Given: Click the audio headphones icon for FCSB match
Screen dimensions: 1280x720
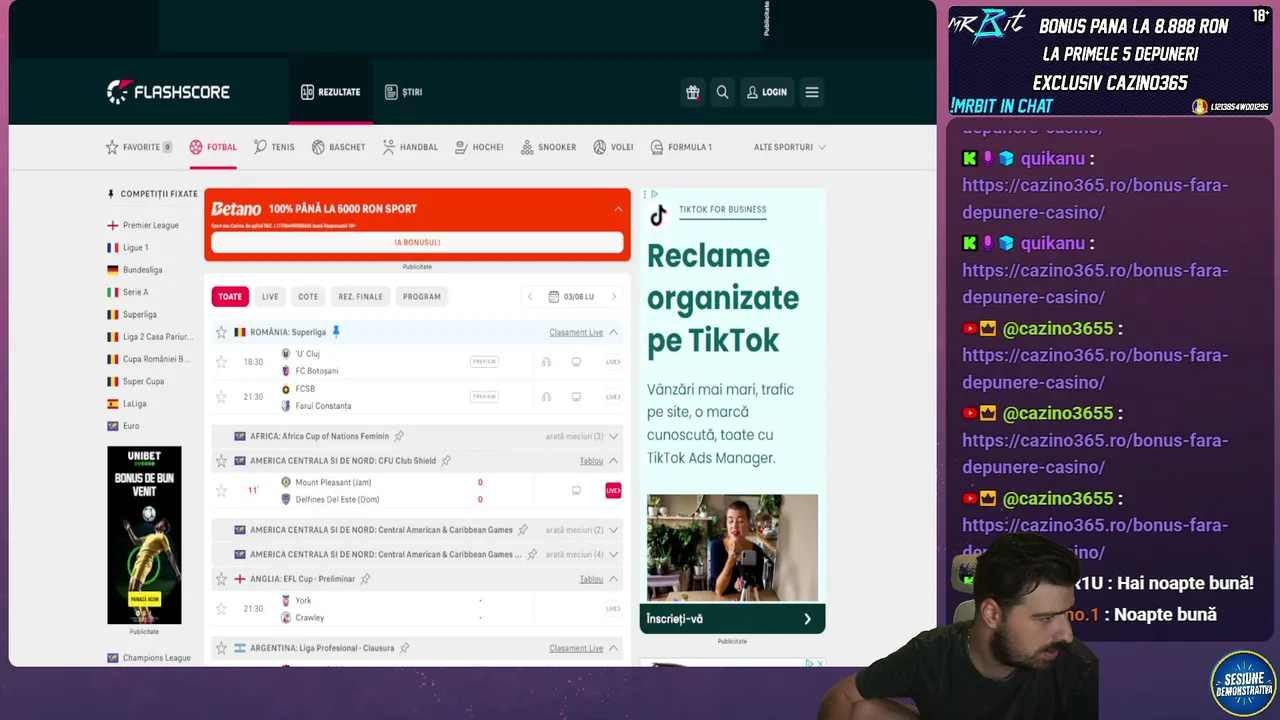Looking at the screenshot, I should pos(546,397).
